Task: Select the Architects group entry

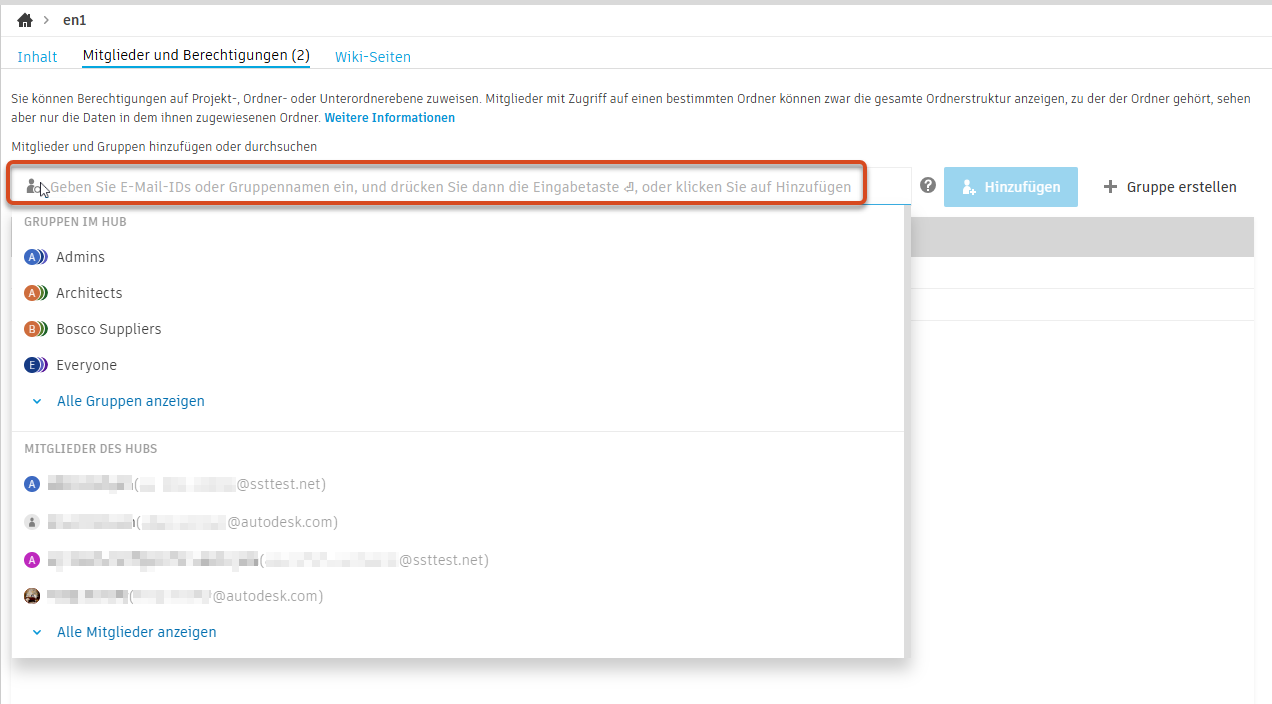Action: pos(457,293)
